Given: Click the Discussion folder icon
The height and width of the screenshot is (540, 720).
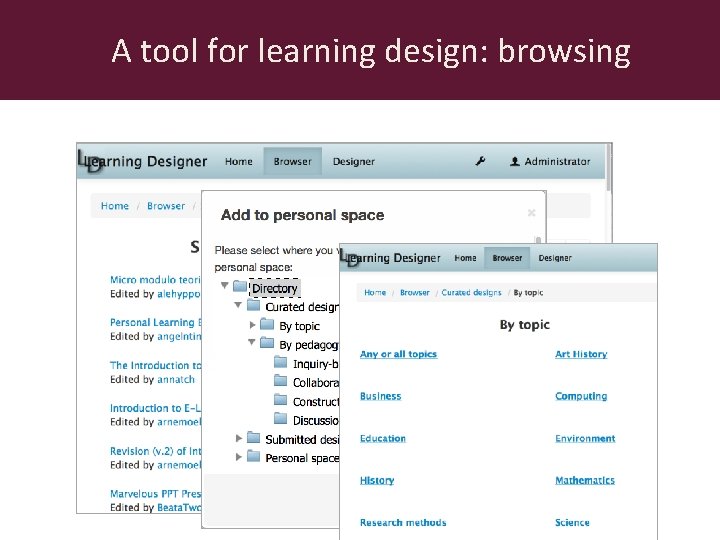Looking at the screenshot, I should click(x=281, y=418).
